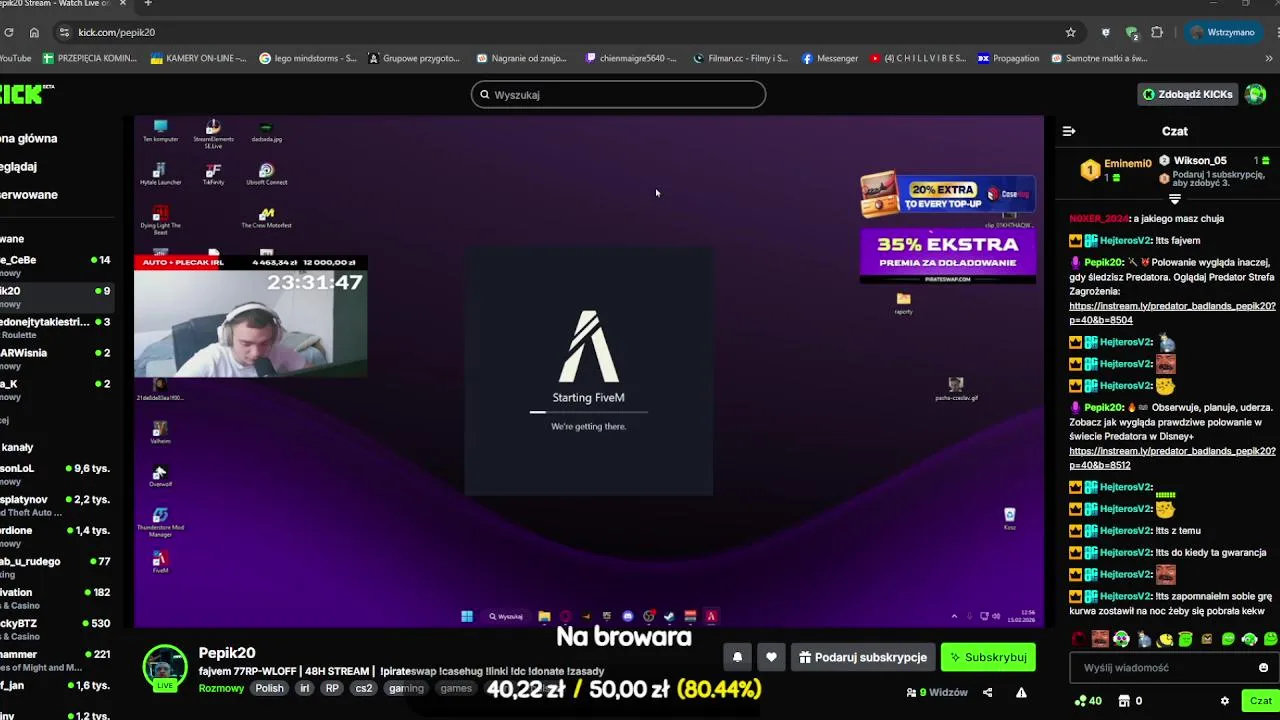Image resolution: width=1280 pixels, height=720 pixels.
Task: Open _CeBe channel with 14 viewers
Action: click(56, 265)
